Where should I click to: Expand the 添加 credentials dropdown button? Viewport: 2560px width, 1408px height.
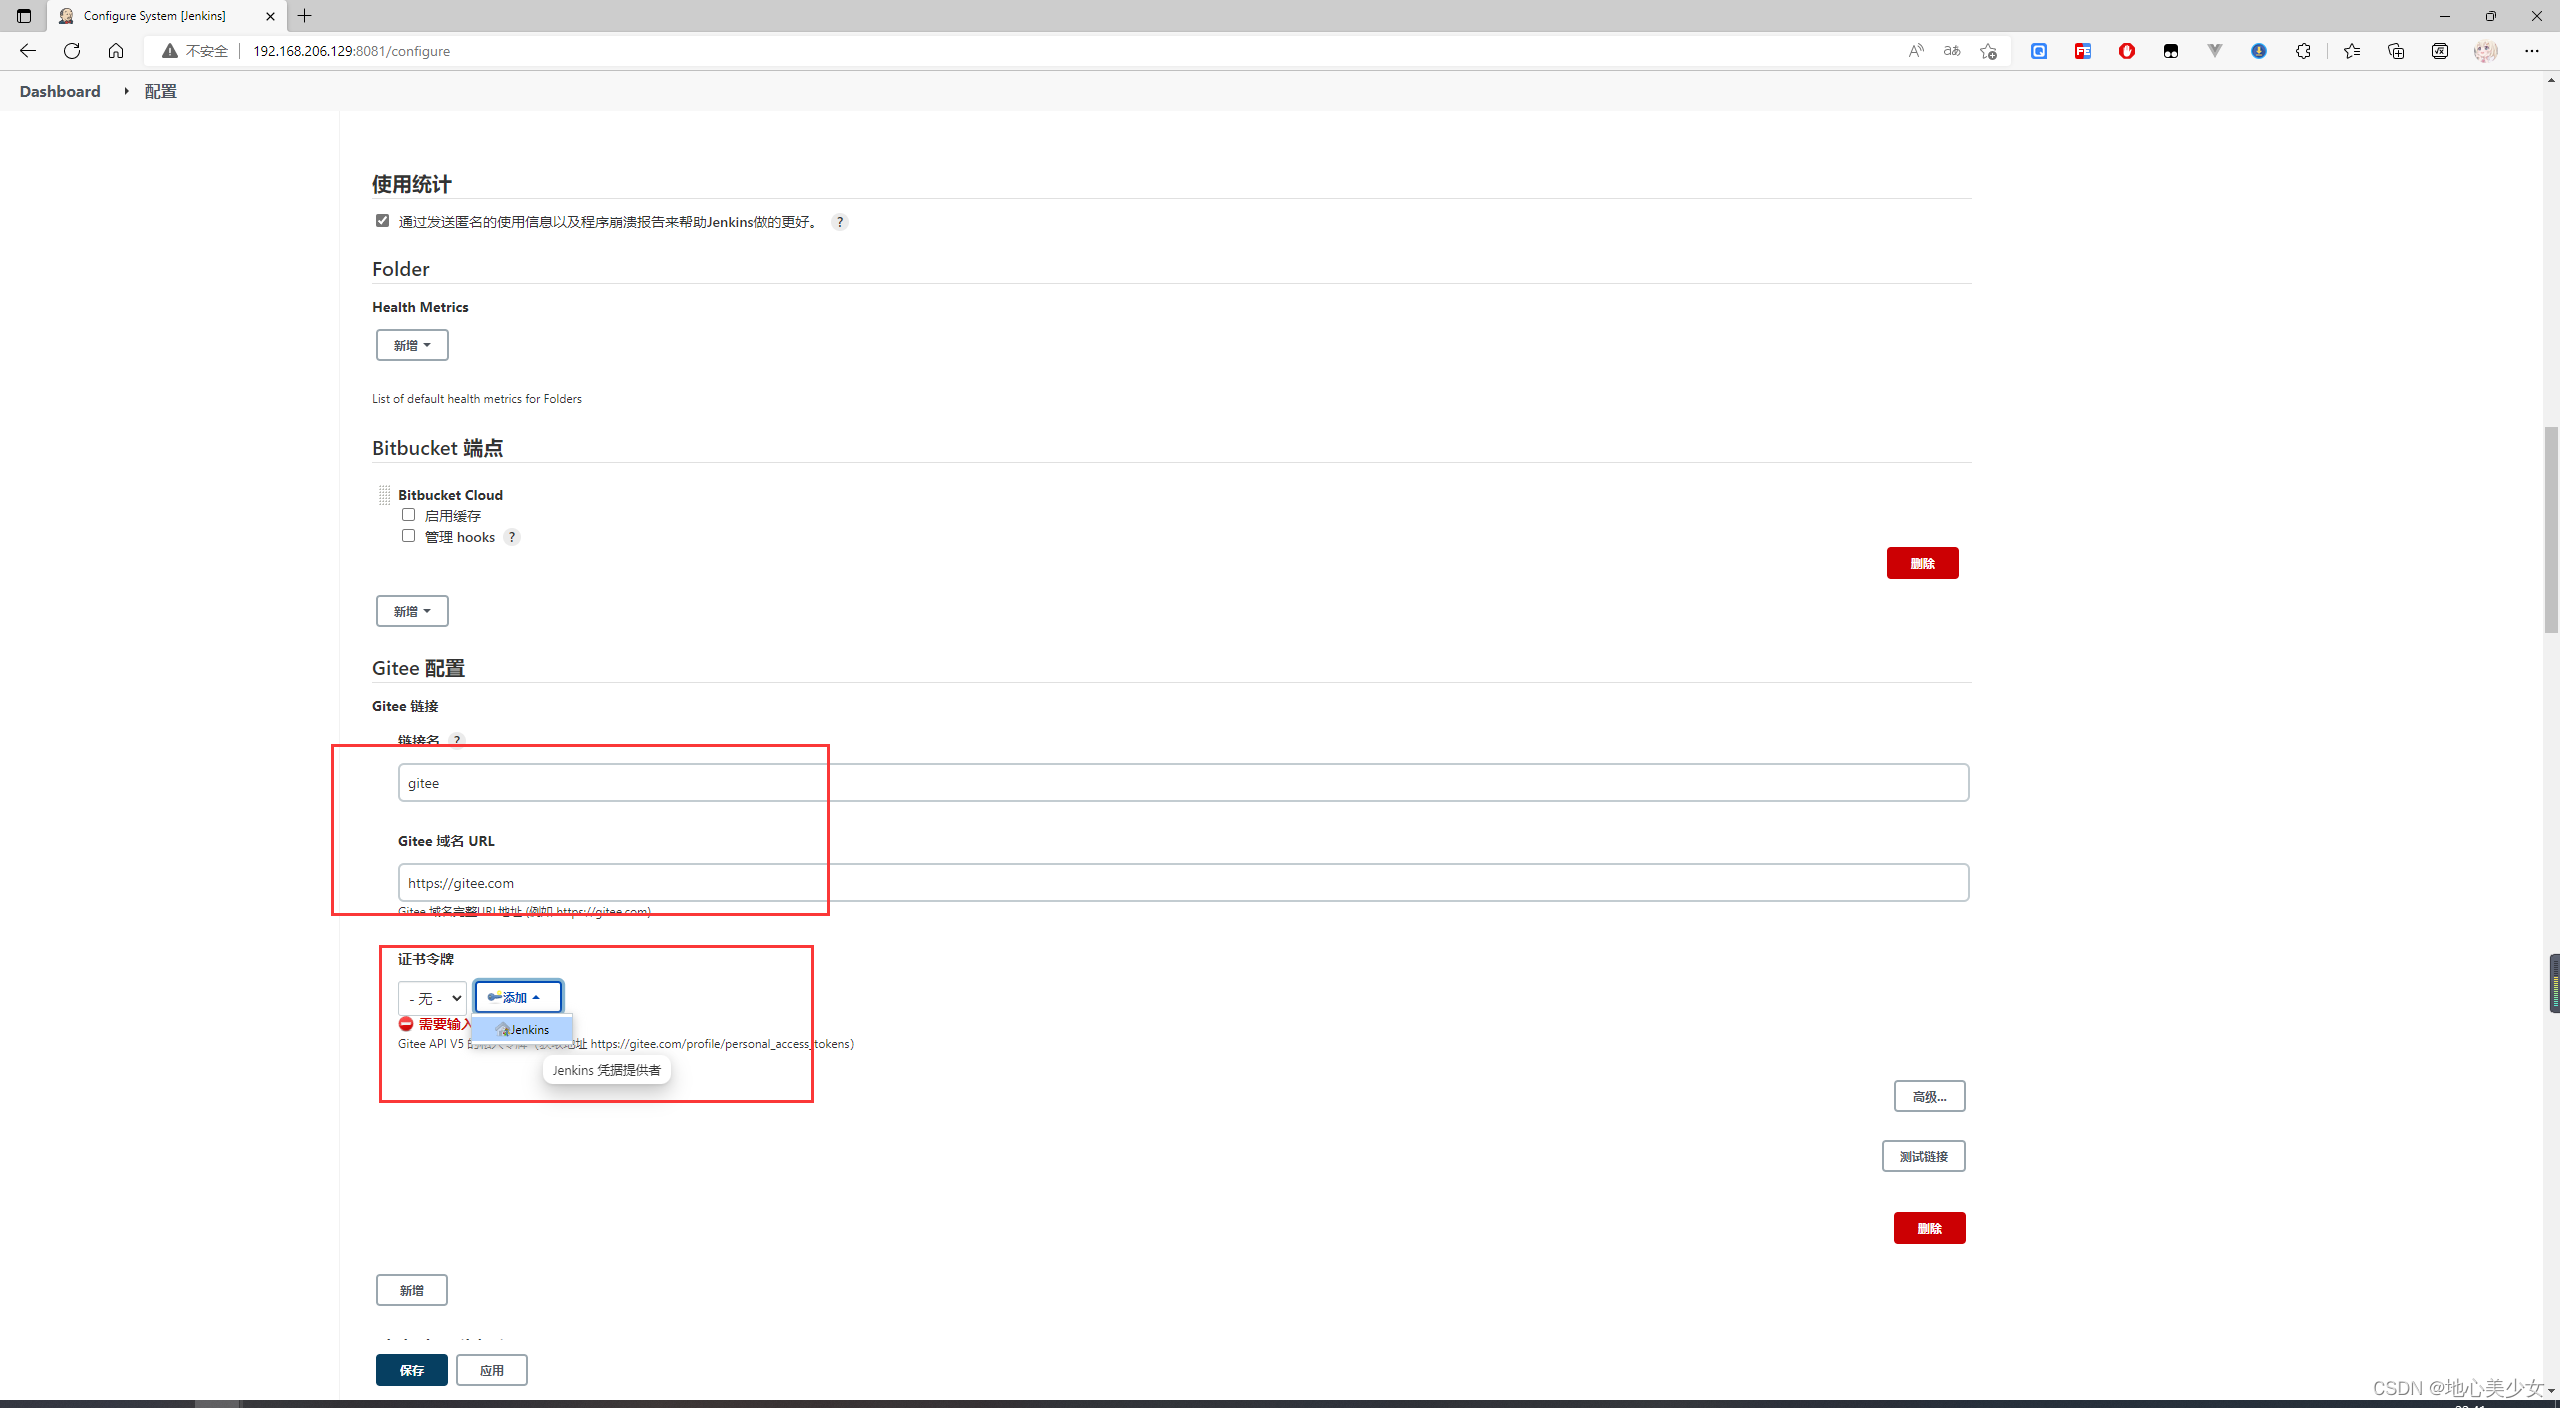[518, 997]
